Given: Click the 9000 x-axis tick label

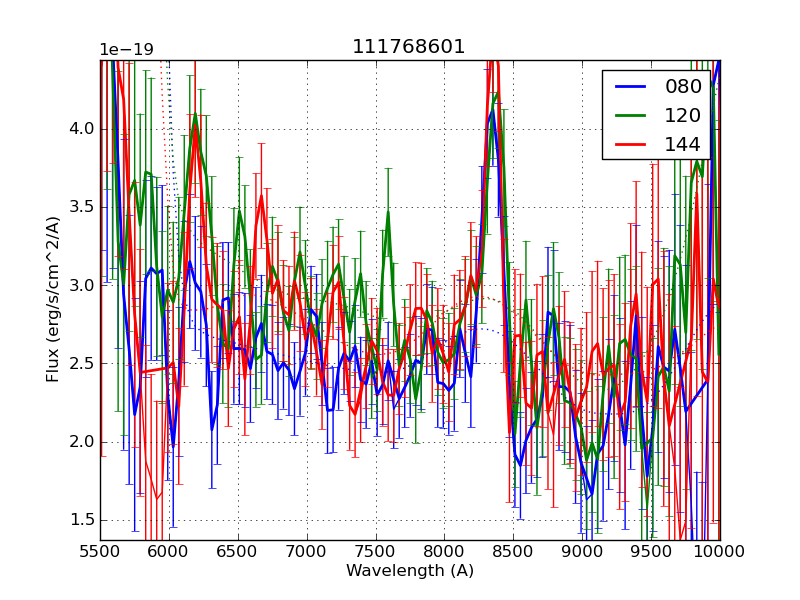Looking at the screenshot, I should 582,551.
